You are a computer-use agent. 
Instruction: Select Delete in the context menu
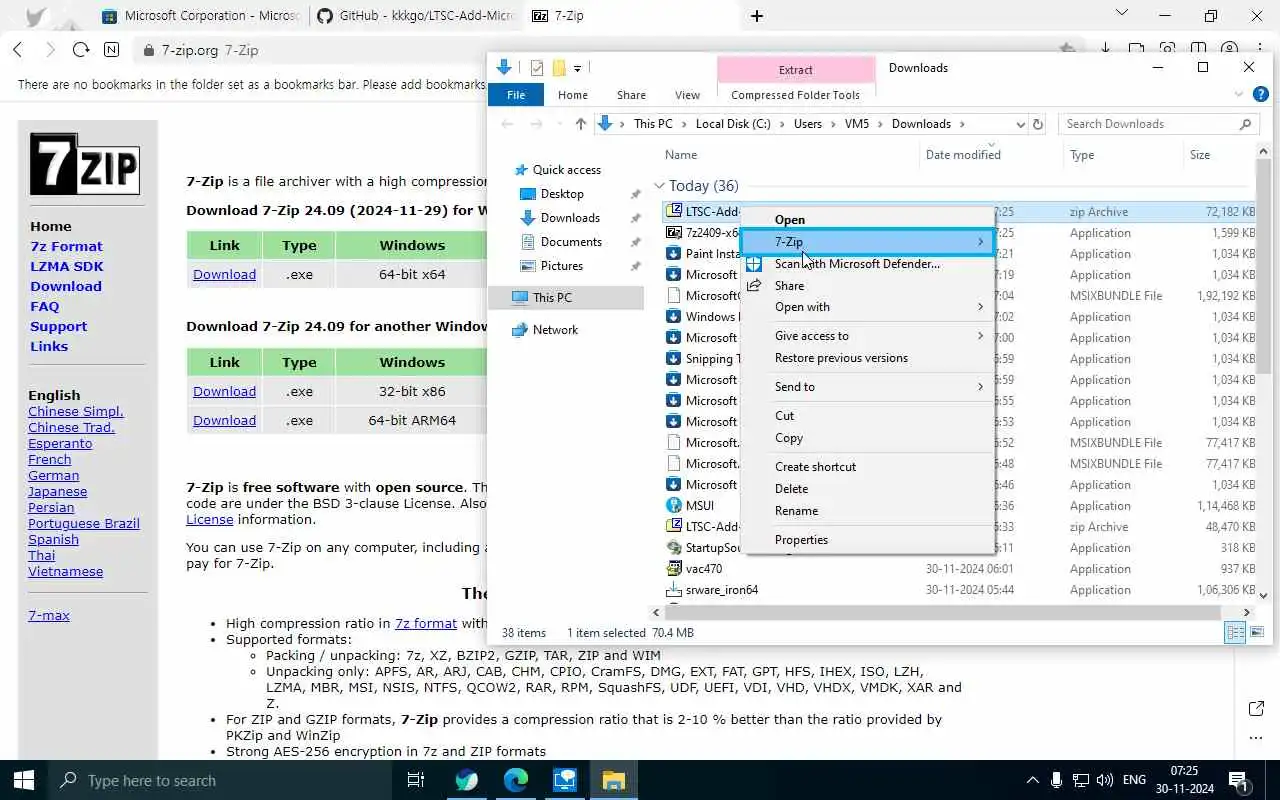(867, 489)
